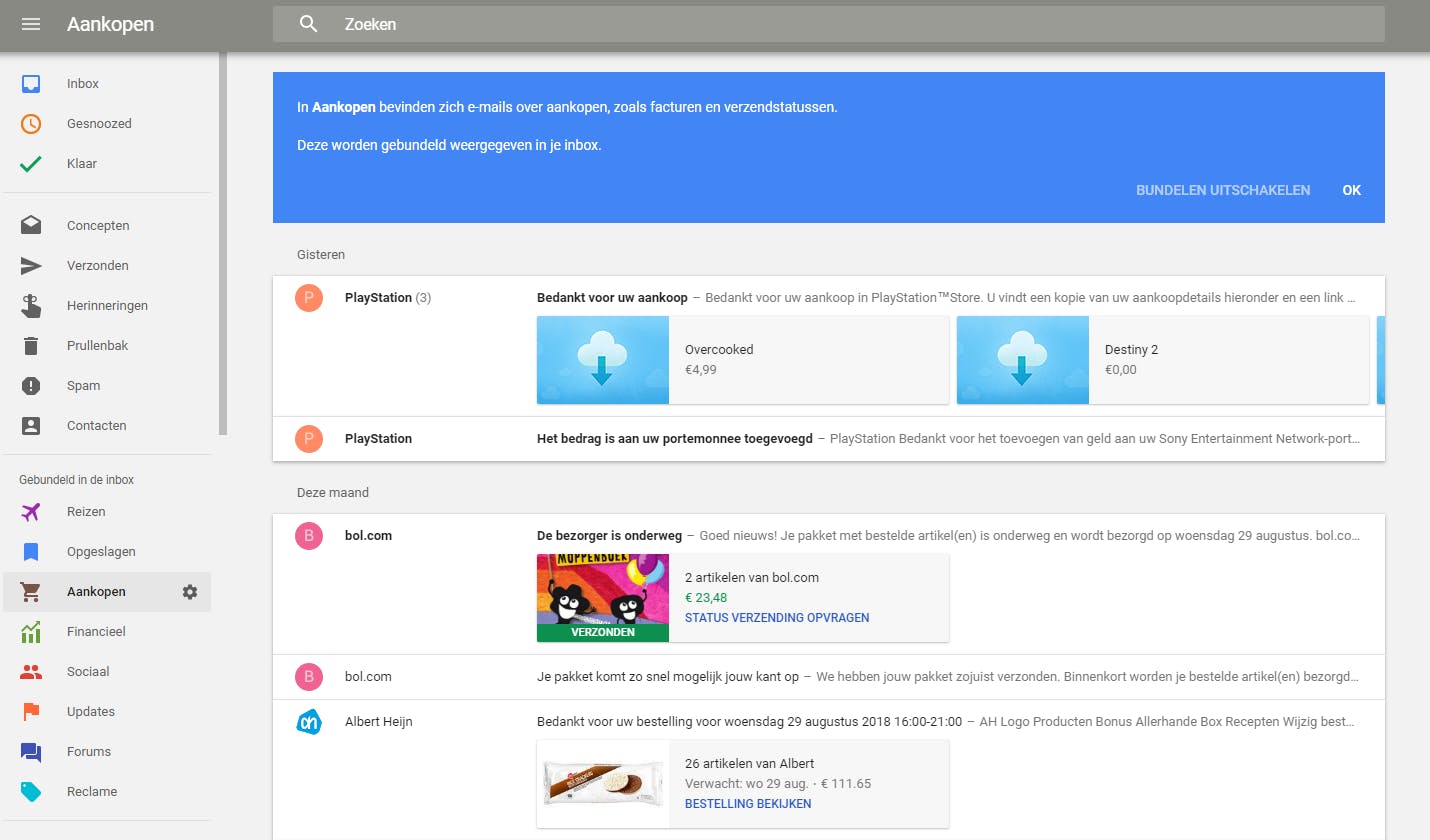Click the search magnifier icon
Screen dimensions: 1430x840
pyautogui.click(x=309, y=24)
